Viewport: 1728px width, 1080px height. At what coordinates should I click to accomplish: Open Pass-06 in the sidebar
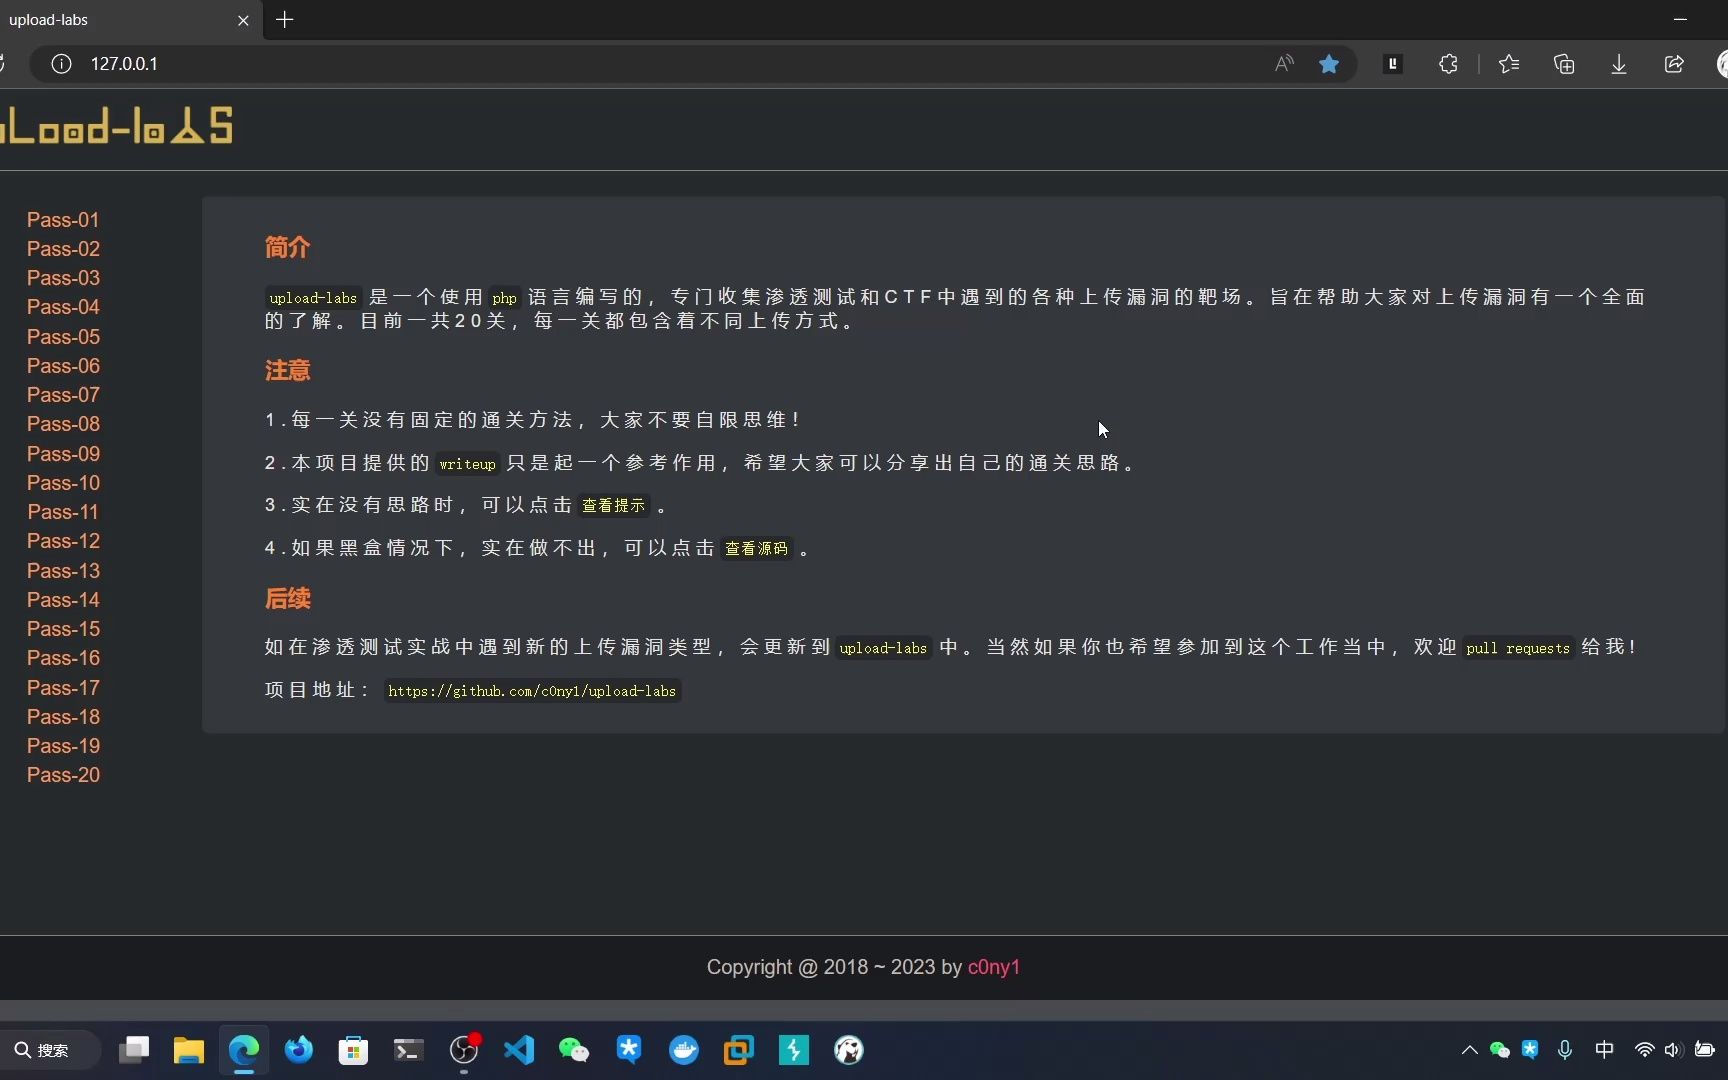63,366
